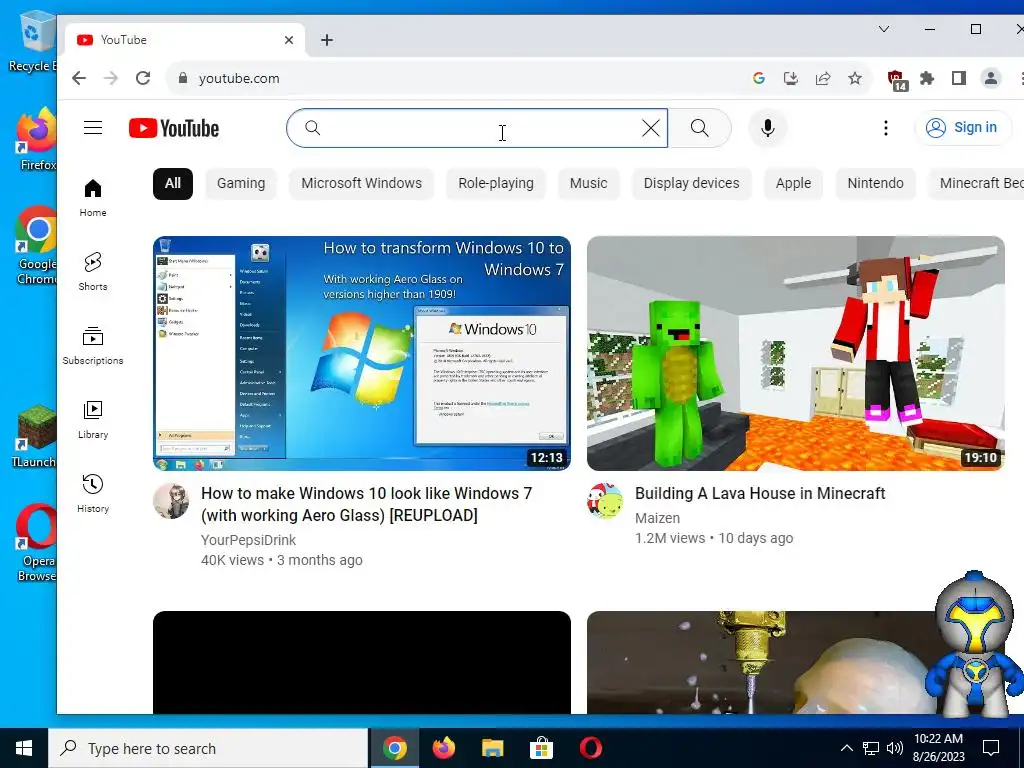Open Microsoft Store from the taskbar
The height and width of the screenshot is (768, 1024).
pos(541,748)
